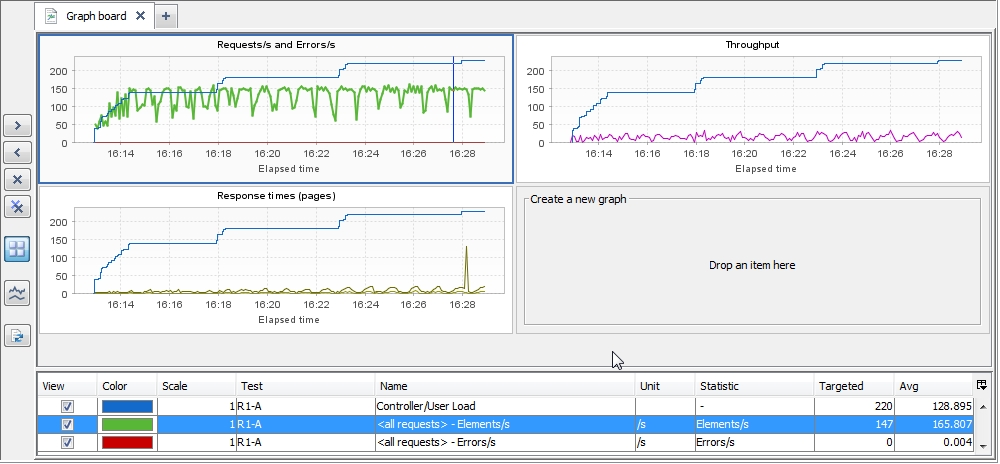Toggle View checkbox for Errors/s row
This screenshot has height=464, width=1000.
click(x=67, y=443)
